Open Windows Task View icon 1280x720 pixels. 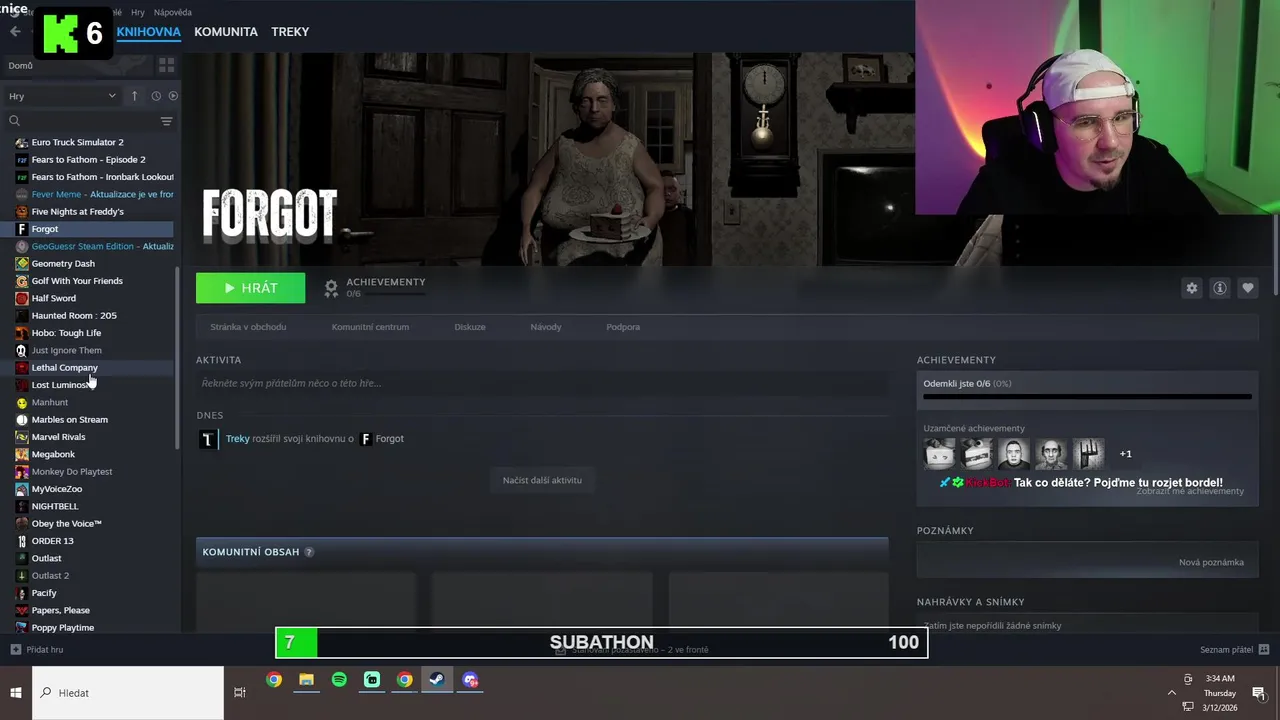[x=239, y=693]
